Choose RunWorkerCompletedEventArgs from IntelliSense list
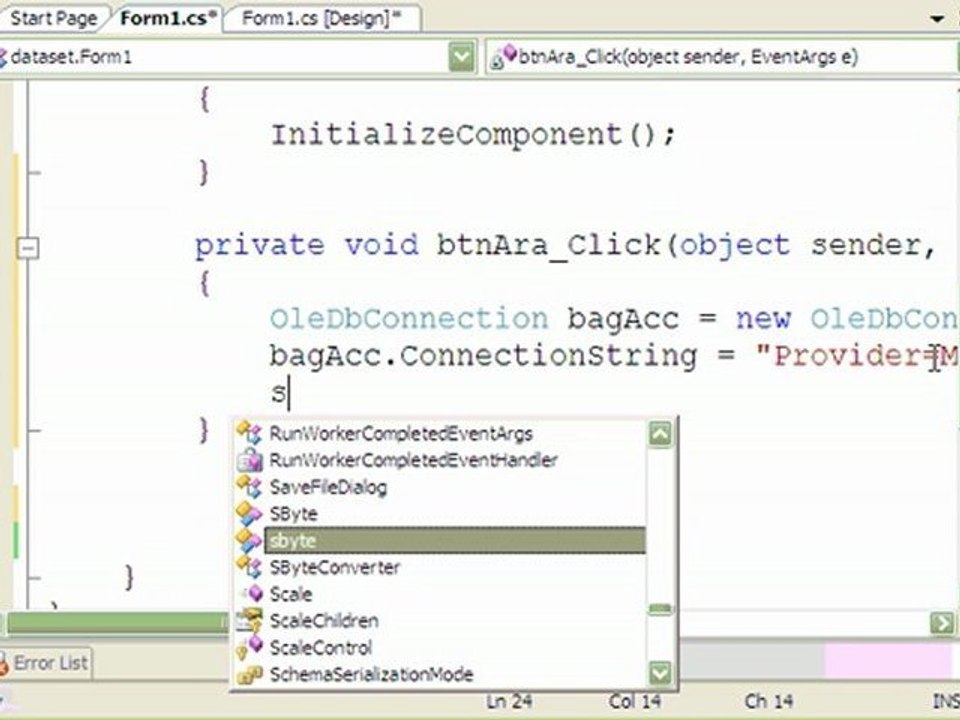 401,433
